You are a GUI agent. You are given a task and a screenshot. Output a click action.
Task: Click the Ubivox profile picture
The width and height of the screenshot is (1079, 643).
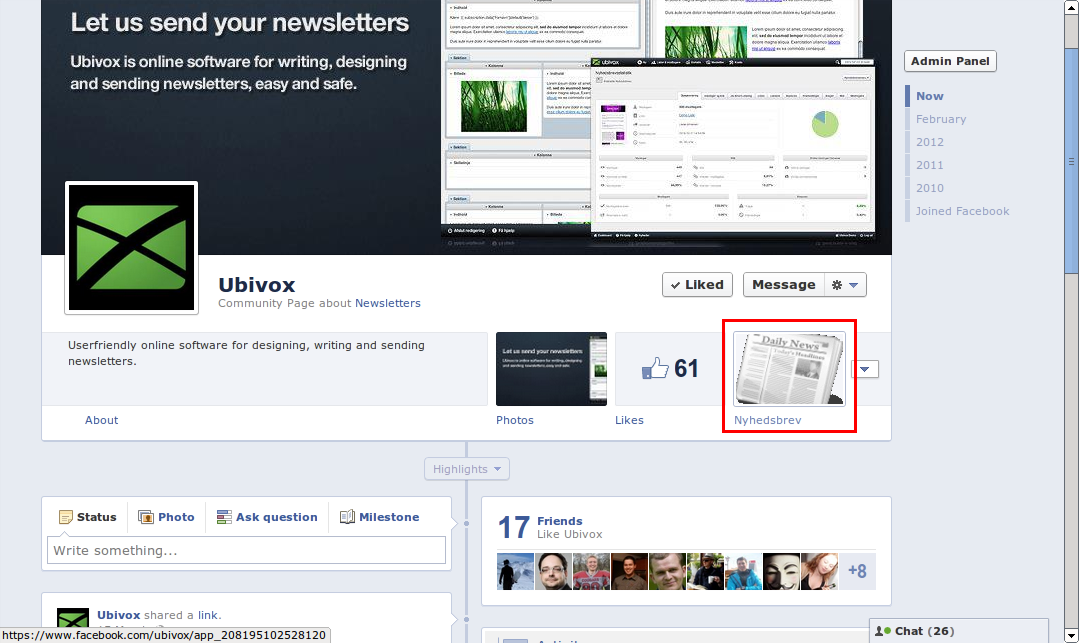coord(131,248)
